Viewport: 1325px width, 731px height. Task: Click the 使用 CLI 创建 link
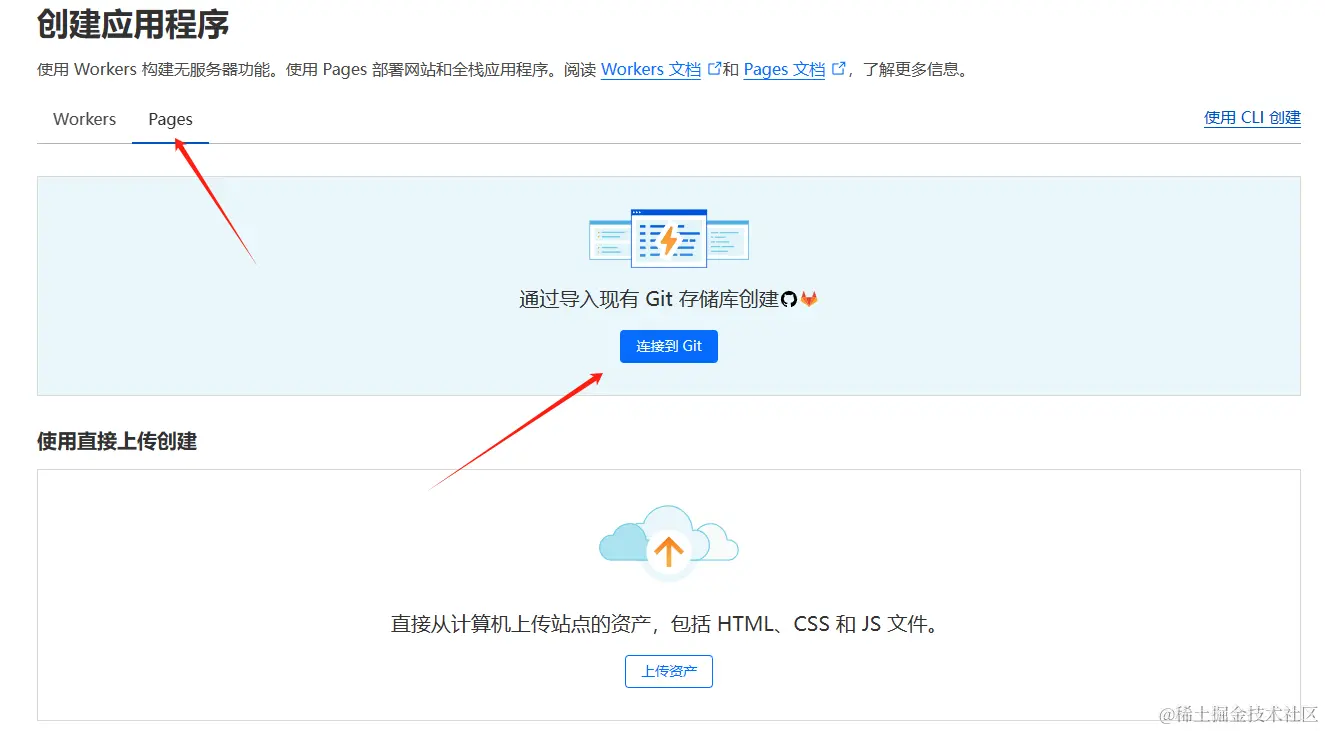pyautogui.click(x=1252, y=117)
